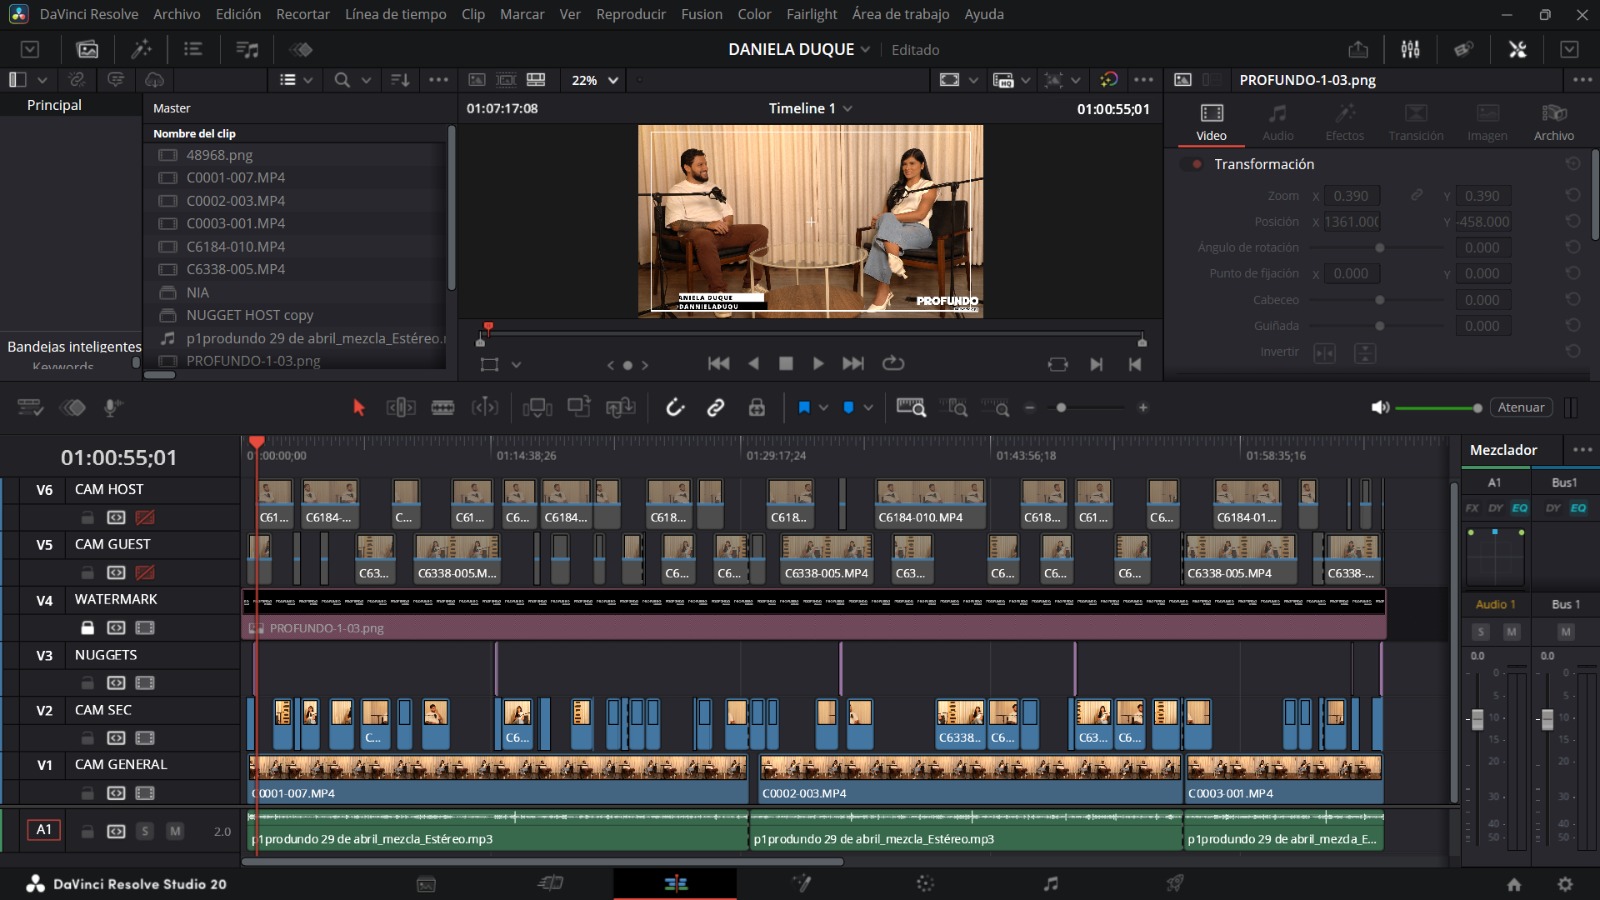Select the Principal bin
Image resolution: width=1600 pixels, height=900 pixels.
(x=55, y=105)
